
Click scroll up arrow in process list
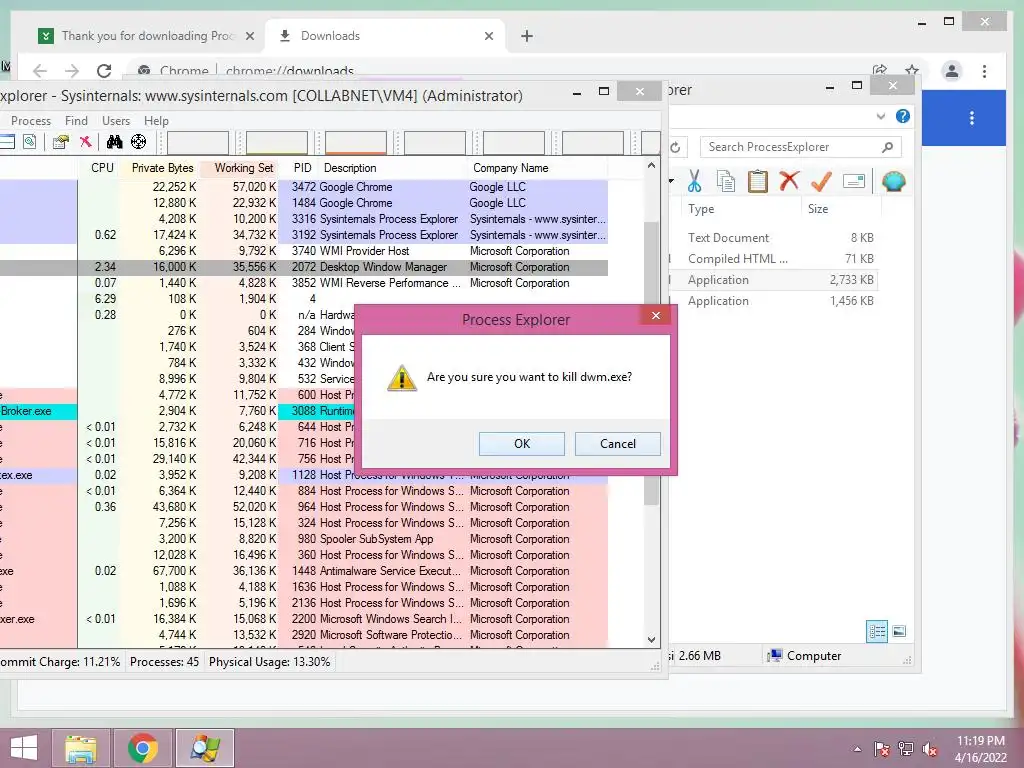coord(651,166)
